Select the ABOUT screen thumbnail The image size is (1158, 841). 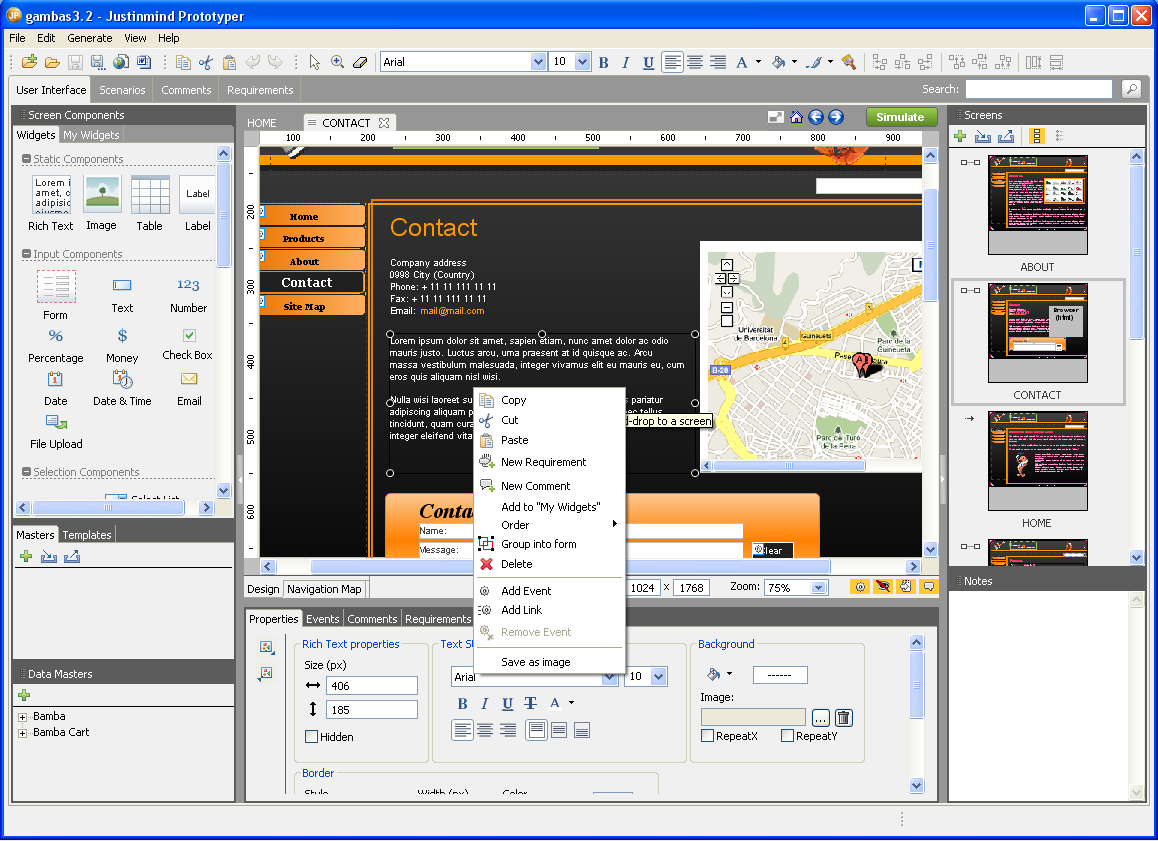pos(1037,205)
